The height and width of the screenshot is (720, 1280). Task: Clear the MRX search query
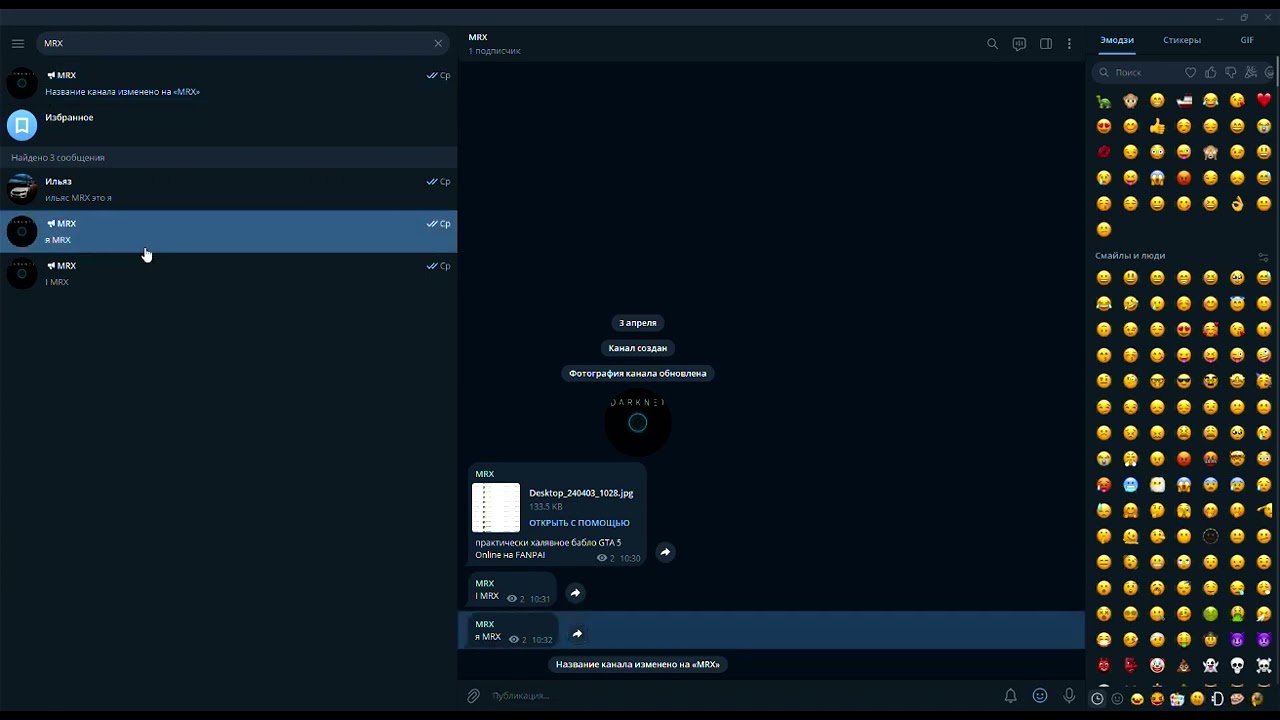tap(438, 43)
